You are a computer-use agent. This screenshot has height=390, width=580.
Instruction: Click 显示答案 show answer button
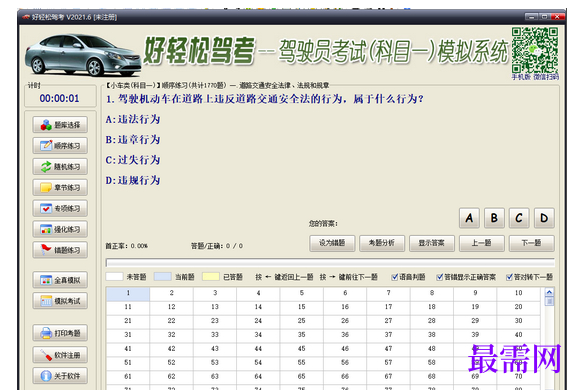[x=432, y=243]
